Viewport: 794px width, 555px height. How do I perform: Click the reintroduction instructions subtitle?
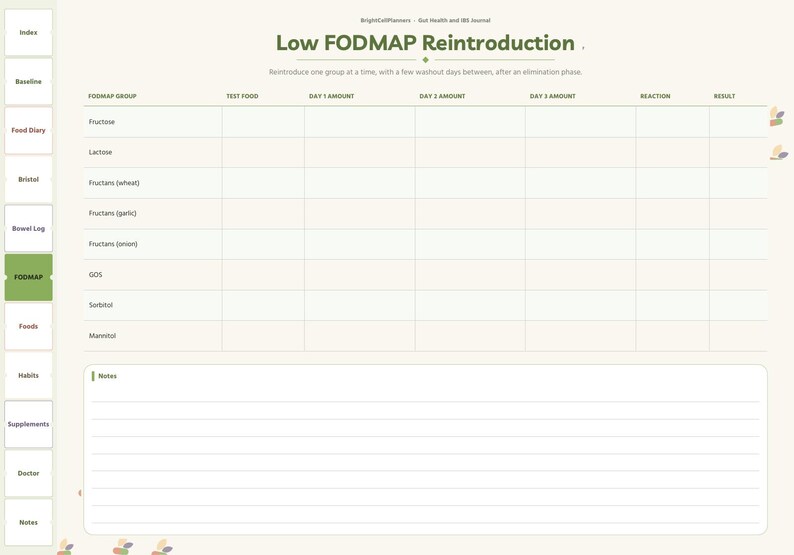click(x=425, y=72)
